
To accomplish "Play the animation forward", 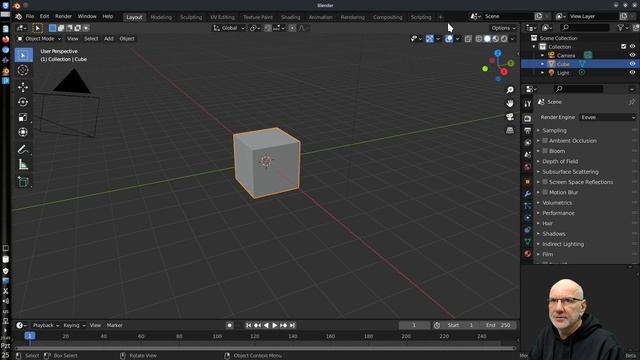I will [275, 325].
